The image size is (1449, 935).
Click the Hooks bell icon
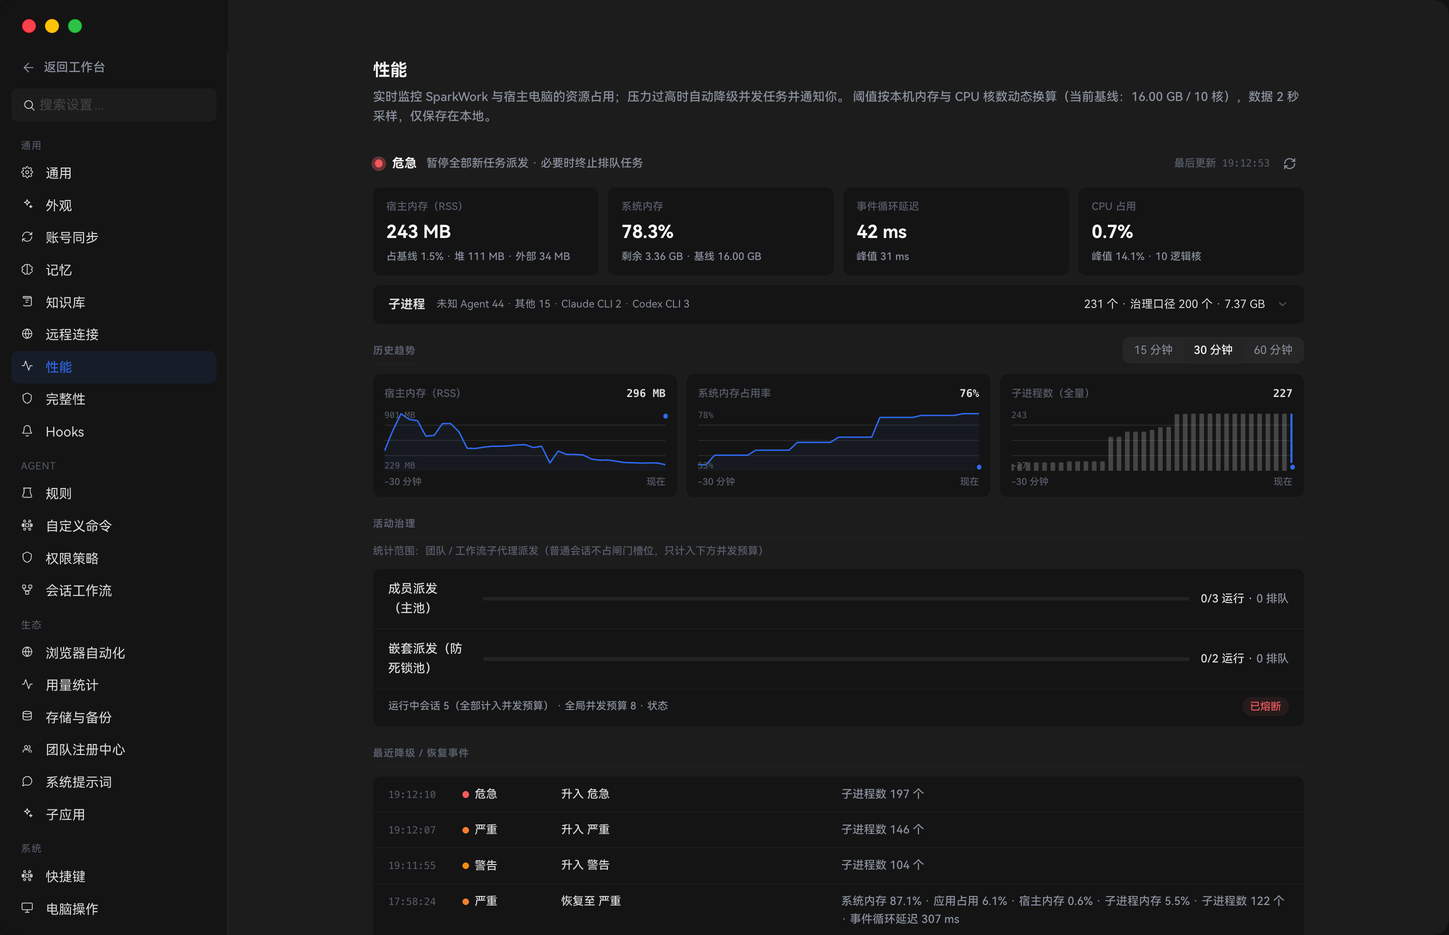point(27,431)
